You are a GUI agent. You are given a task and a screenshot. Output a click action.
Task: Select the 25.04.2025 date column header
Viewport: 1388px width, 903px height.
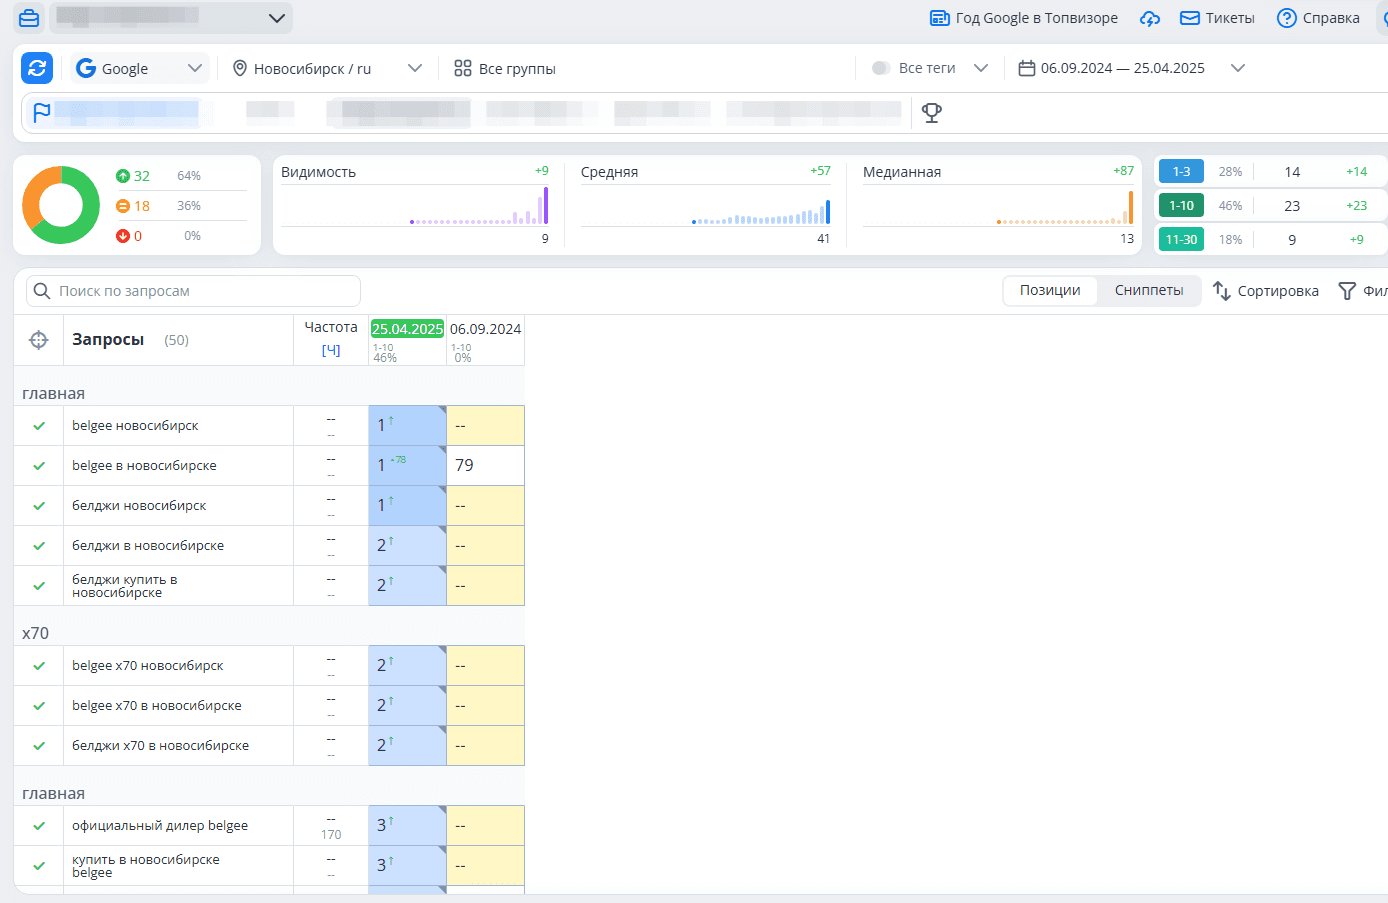407,329
